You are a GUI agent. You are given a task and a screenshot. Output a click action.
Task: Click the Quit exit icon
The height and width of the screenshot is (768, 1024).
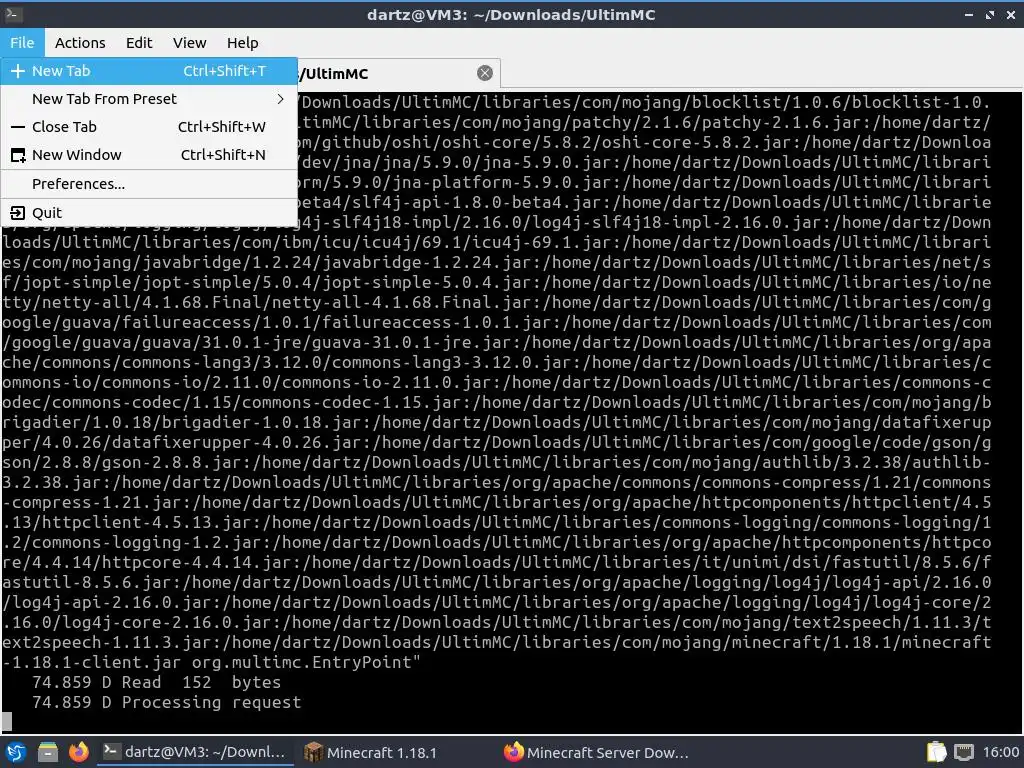click(x=18, y=212)
